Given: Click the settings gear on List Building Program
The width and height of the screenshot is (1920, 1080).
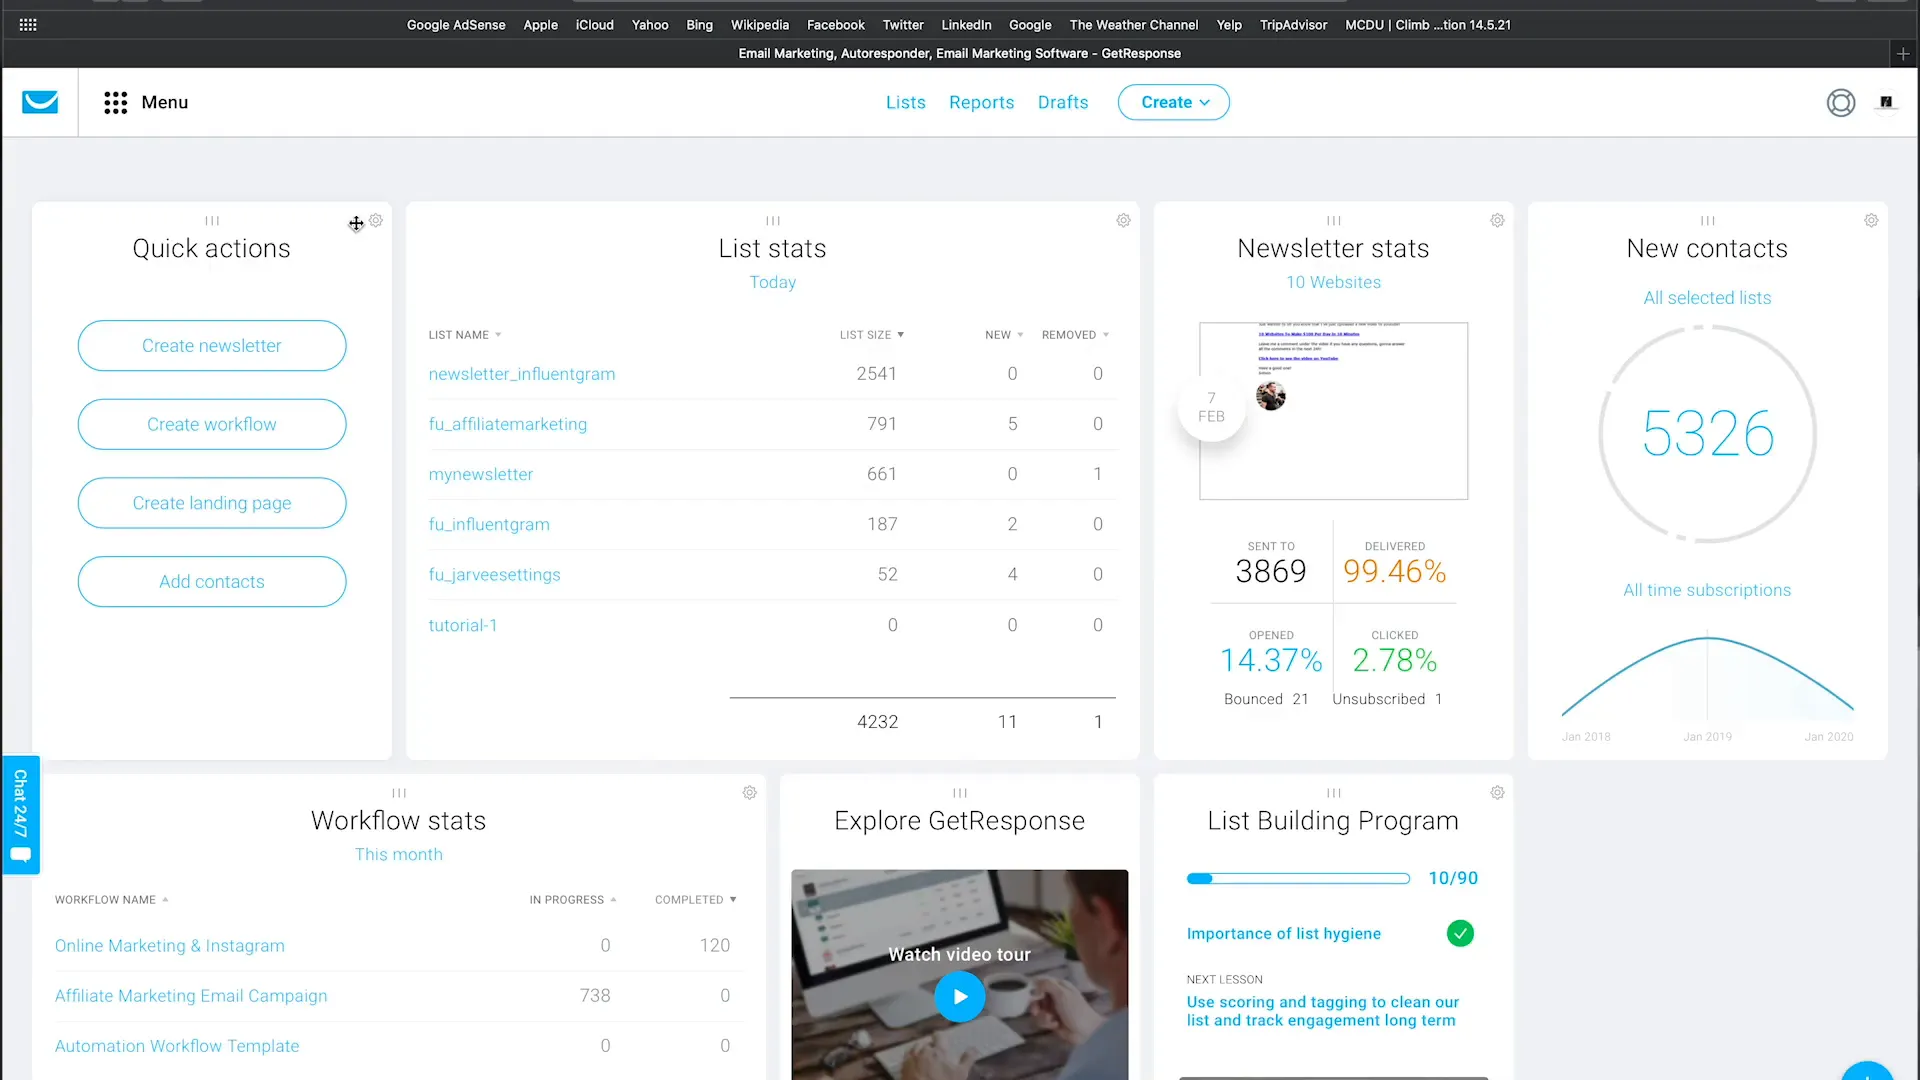Looking at the screenshot, I should (x=1497, y=793).
